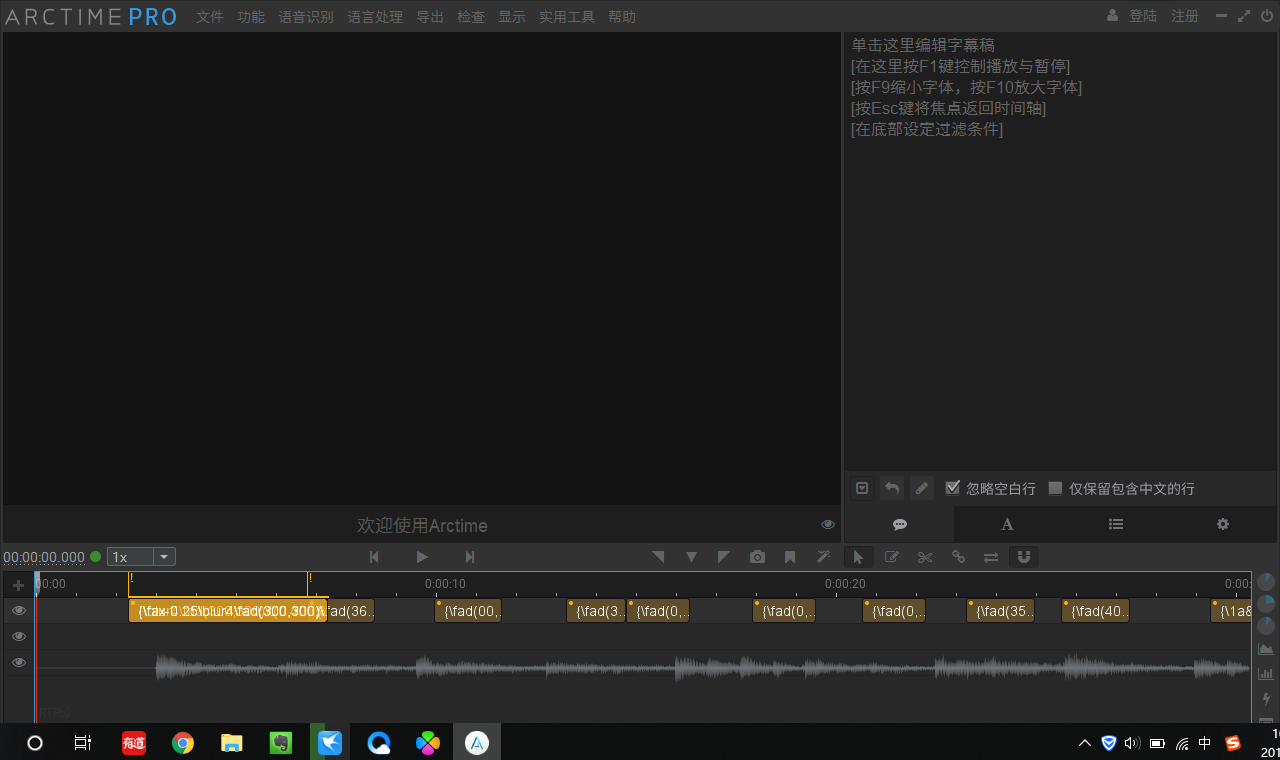Click the downward triangle marker icon
This screenshot has height=760, width=1280.
[x=691, y=557]
